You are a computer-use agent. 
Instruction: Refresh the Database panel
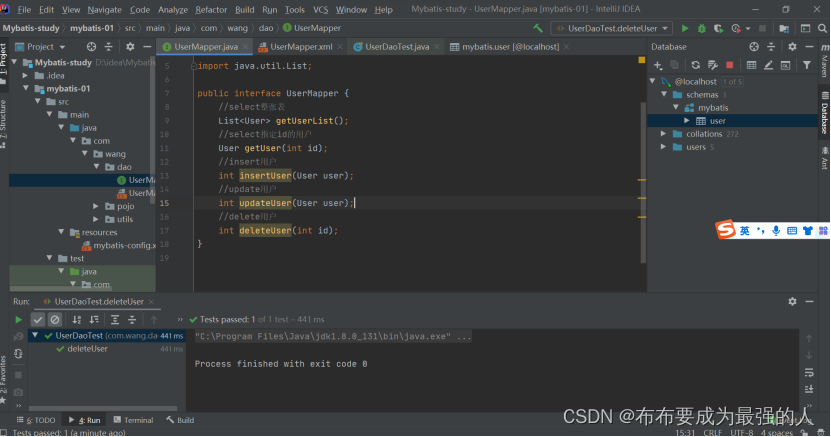coord(695,65)
